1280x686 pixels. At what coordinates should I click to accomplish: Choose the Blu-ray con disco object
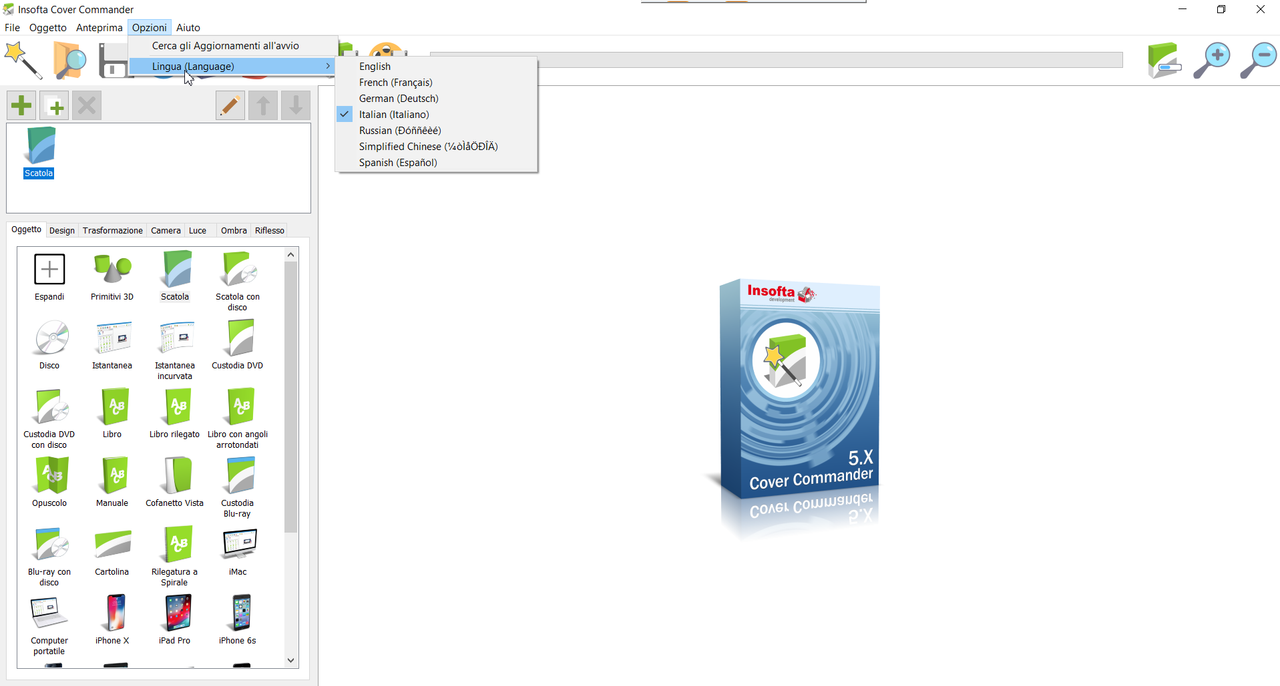(x=49, y=557)
